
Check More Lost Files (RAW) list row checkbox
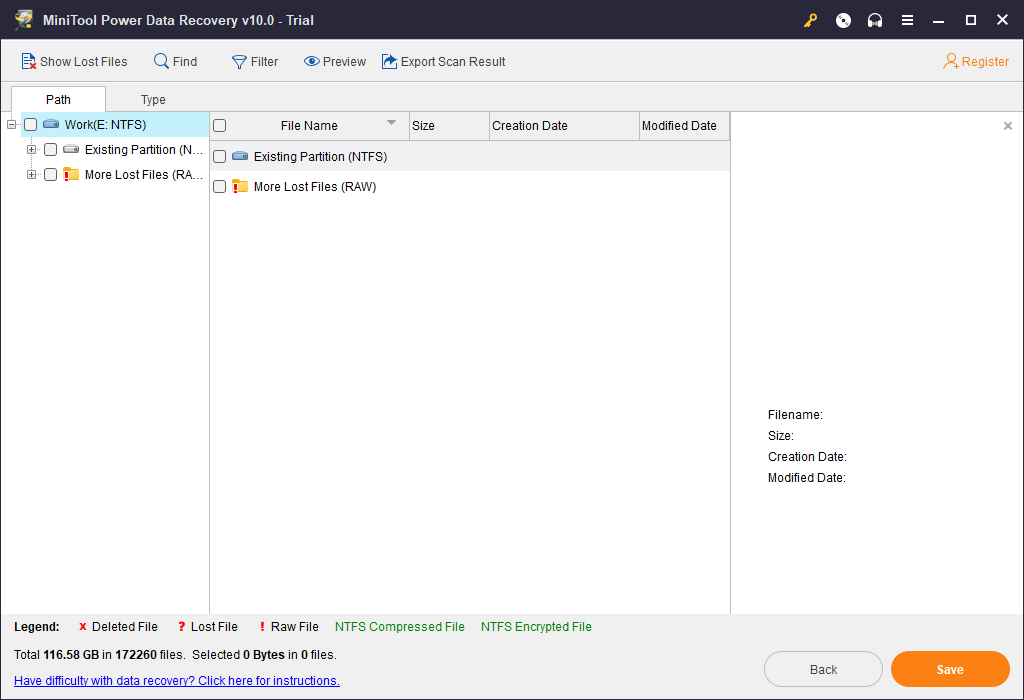[219, 187]
